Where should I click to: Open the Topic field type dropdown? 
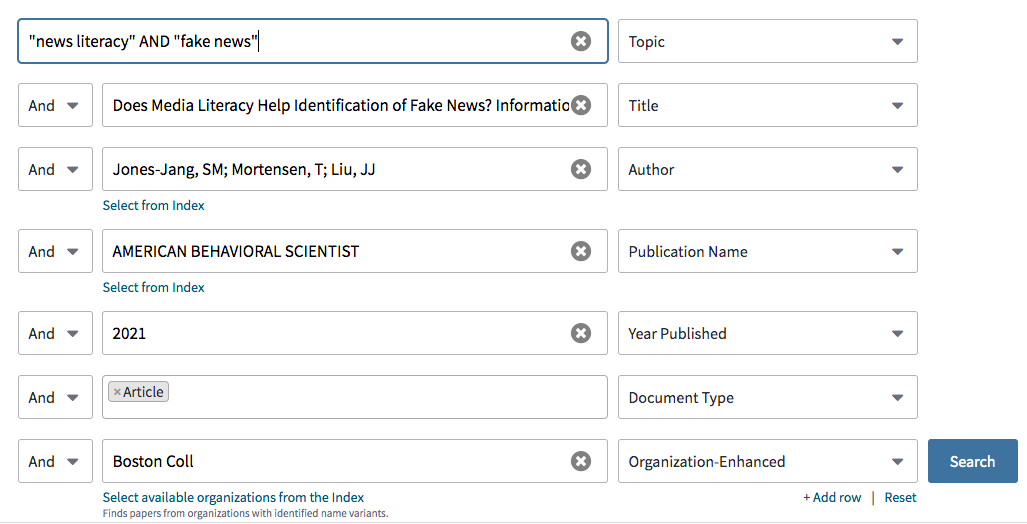[x=767, y=41]
